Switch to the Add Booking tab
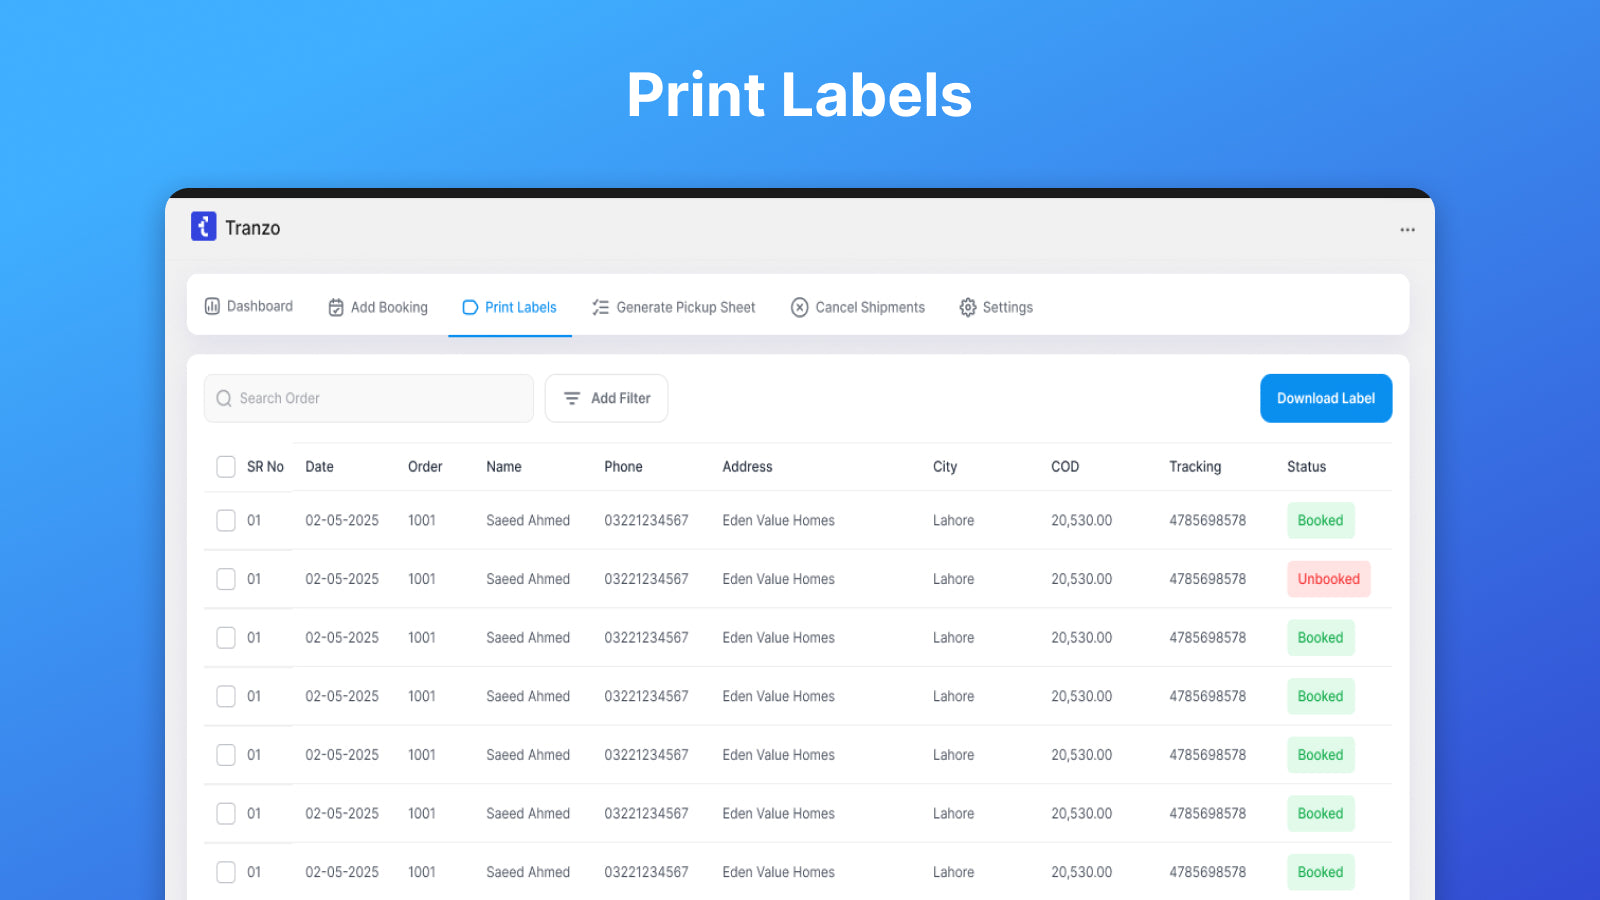 click(x=378, y=307)
